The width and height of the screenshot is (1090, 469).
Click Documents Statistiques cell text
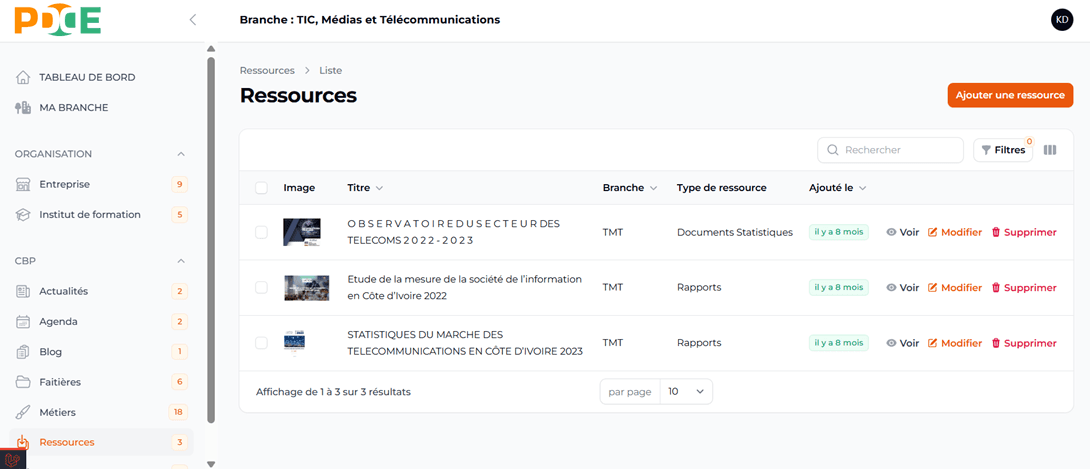735,232
